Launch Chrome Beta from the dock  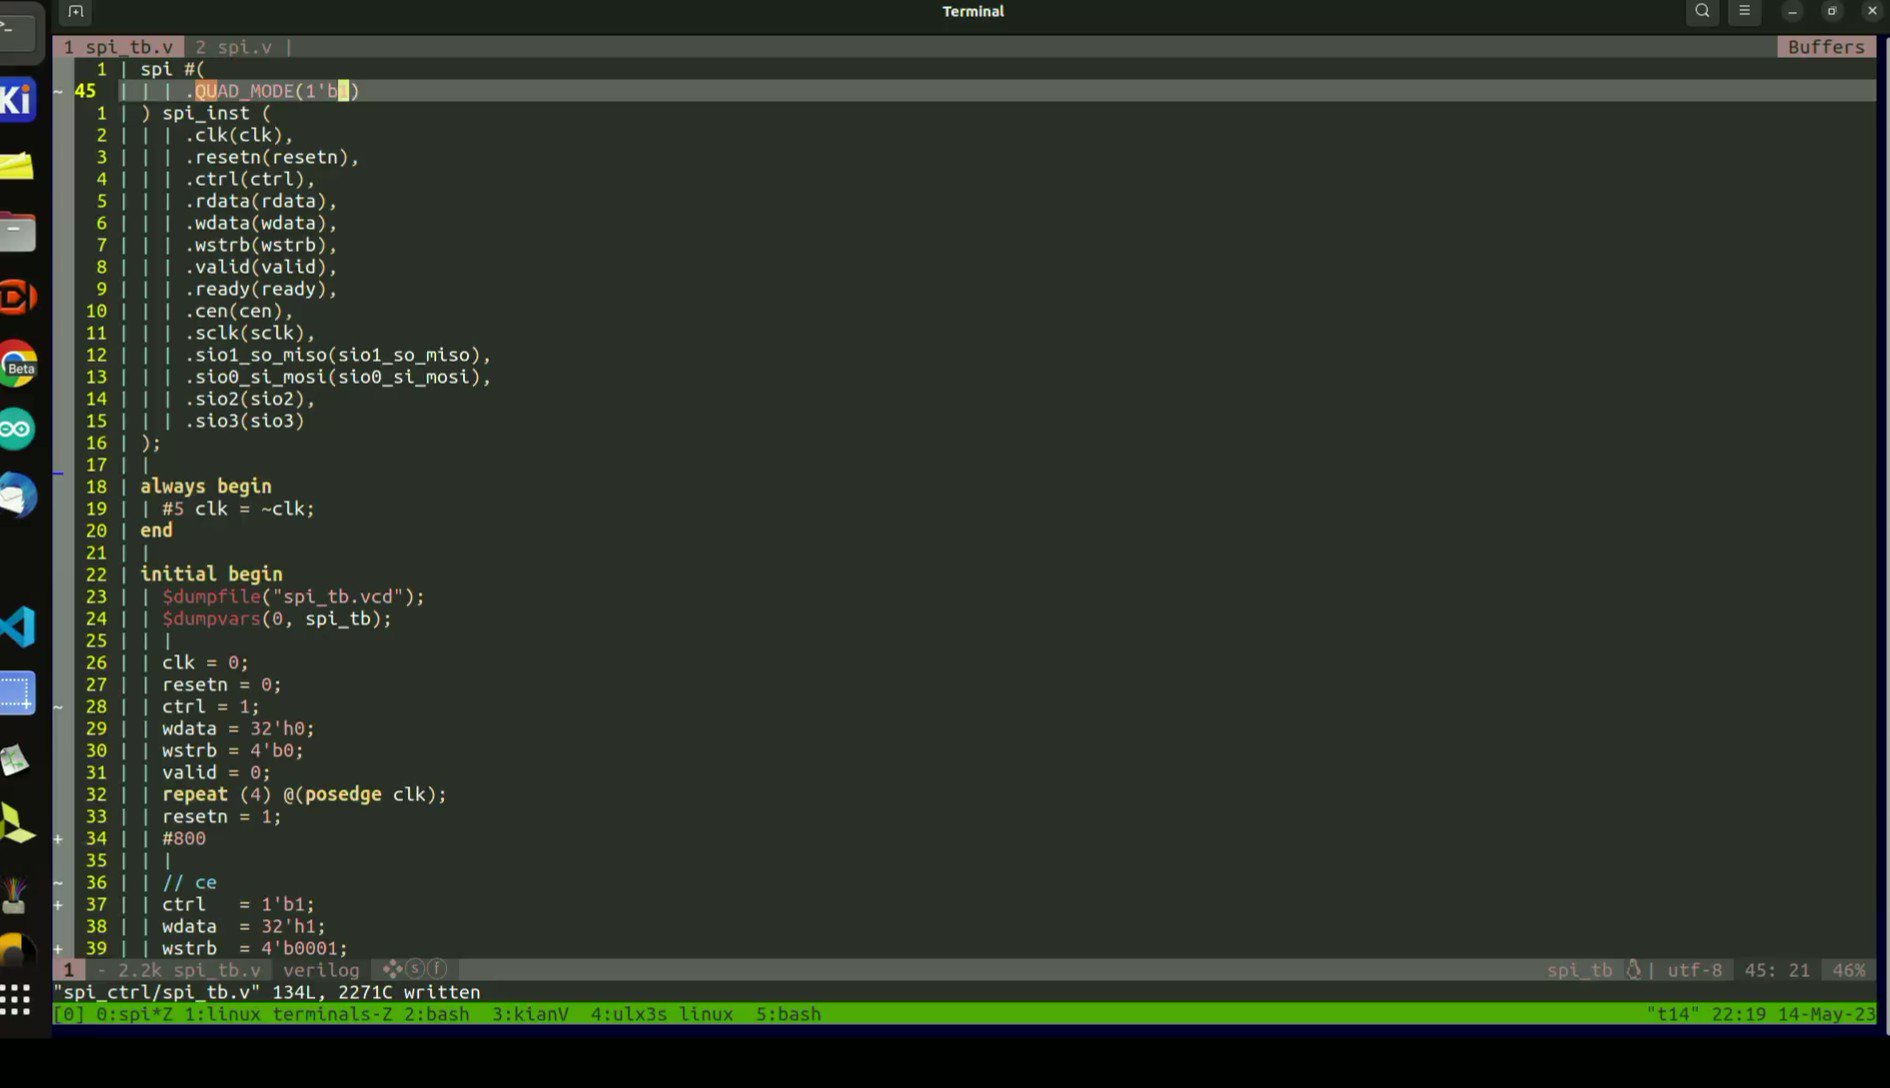pyautogui.click(x=17, y=363)
